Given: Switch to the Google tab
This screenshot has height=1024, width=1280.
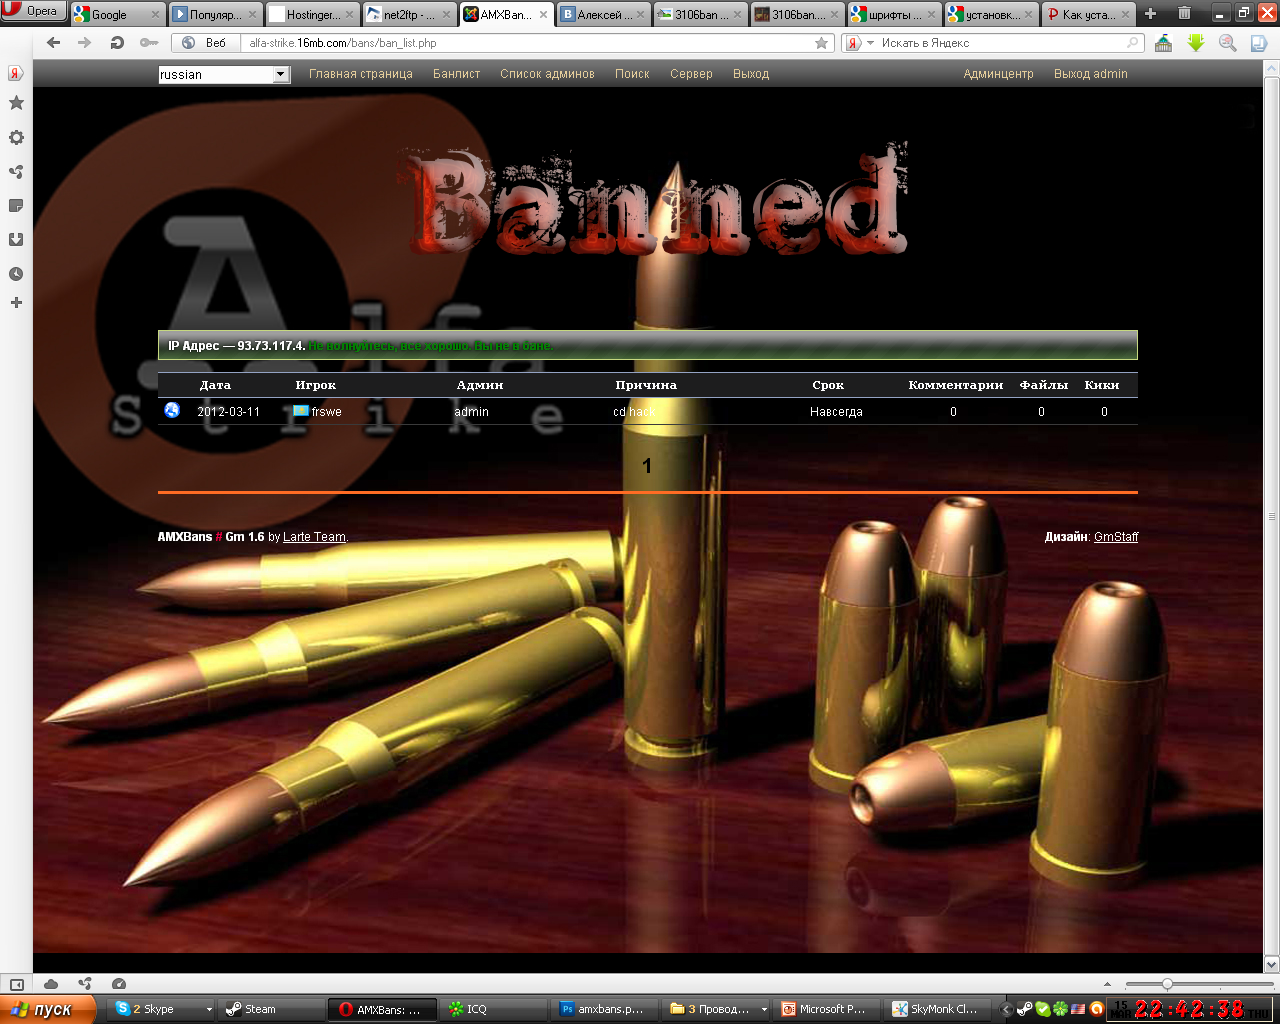Looking at the screenshot, I should click(118, 14).
